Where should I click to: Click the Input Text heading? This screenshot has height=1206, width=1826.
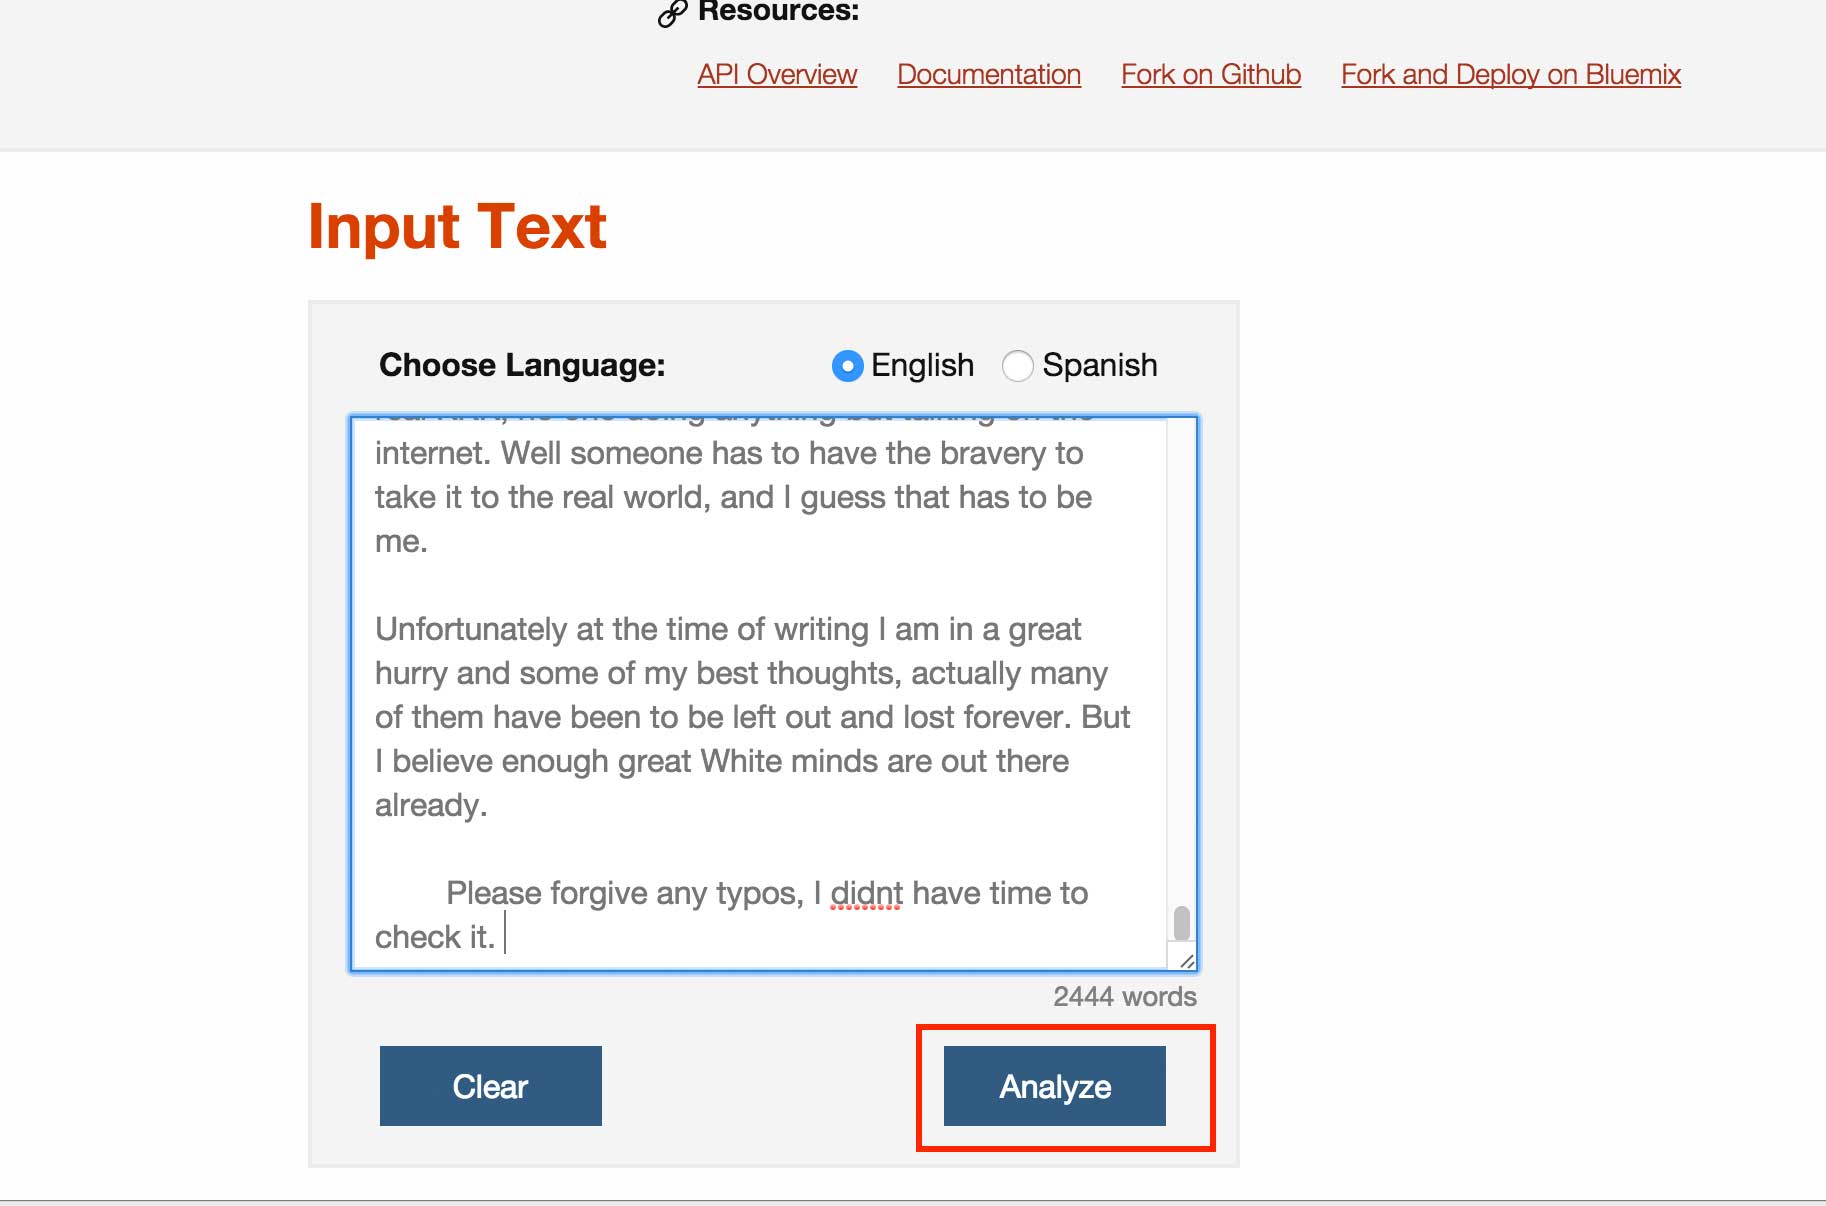457,226
